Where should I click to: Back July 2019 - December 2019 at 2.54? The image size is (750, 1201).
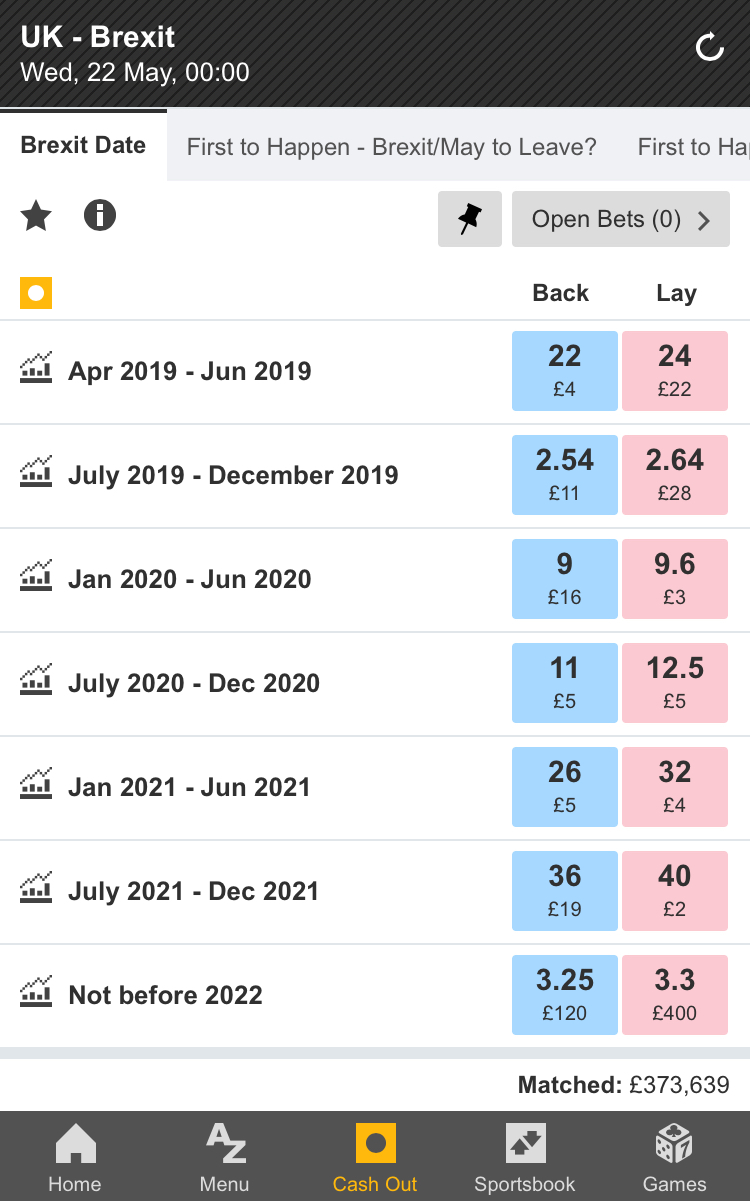564,475
